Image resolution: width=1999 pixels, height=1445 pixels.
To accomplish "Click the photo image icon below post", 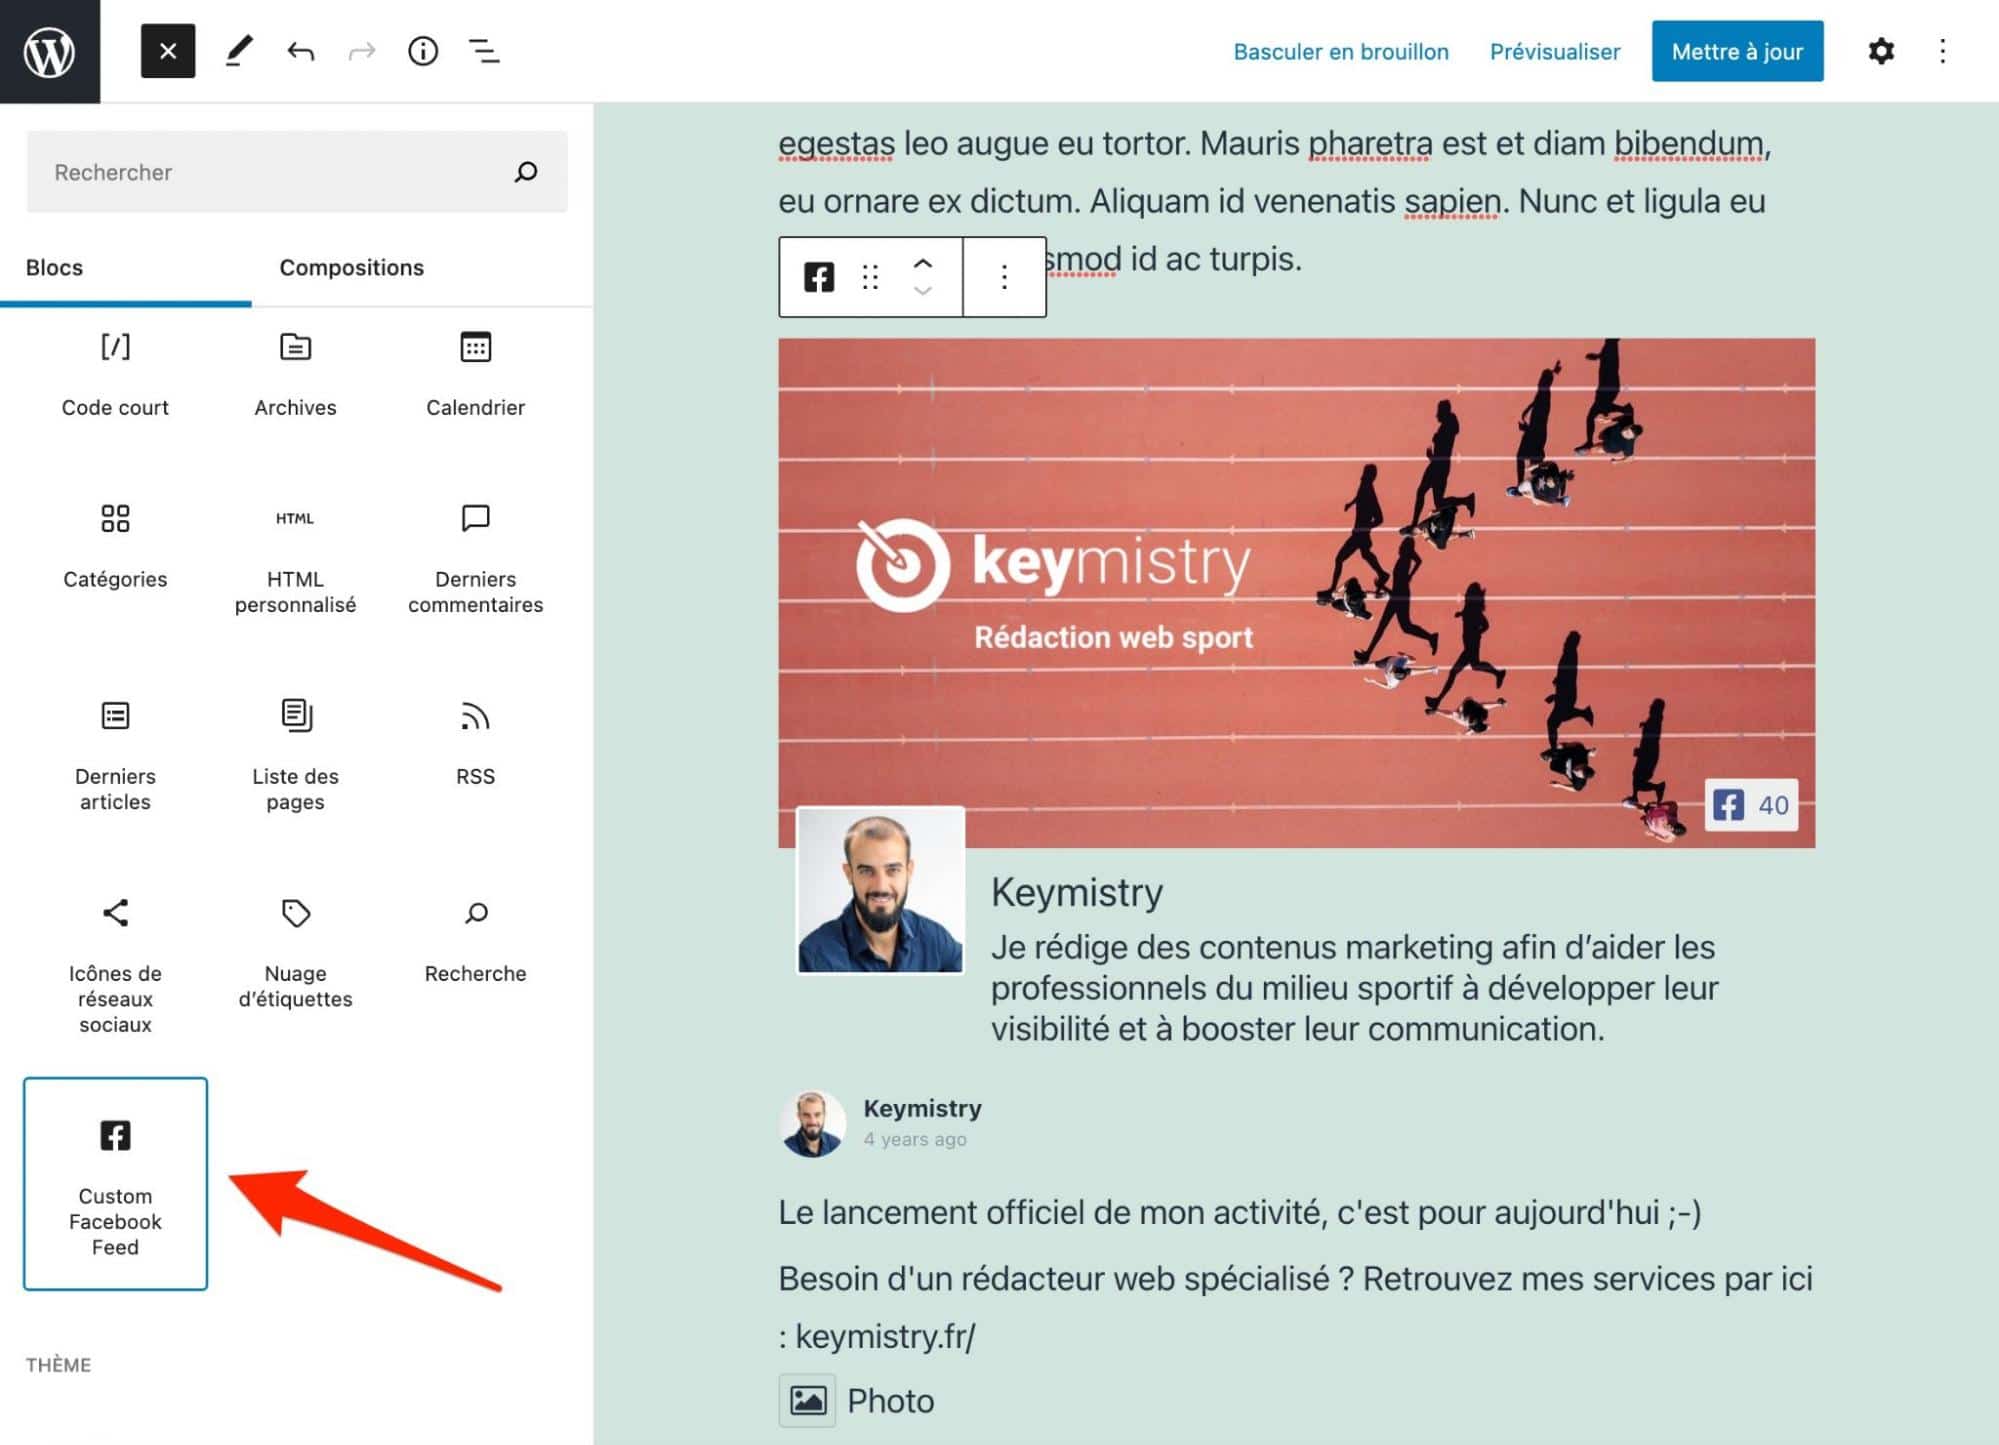I will coord(807,1400).
